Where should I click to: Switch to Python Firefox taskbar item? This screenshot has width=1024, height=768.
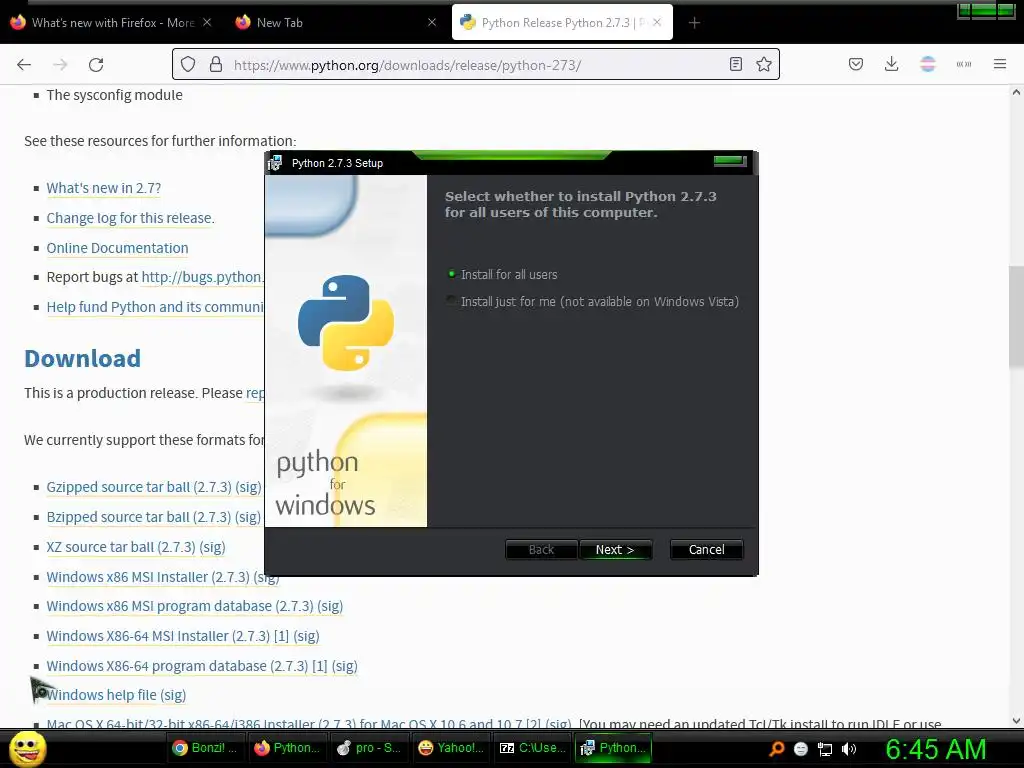click(x=287, y=748)
